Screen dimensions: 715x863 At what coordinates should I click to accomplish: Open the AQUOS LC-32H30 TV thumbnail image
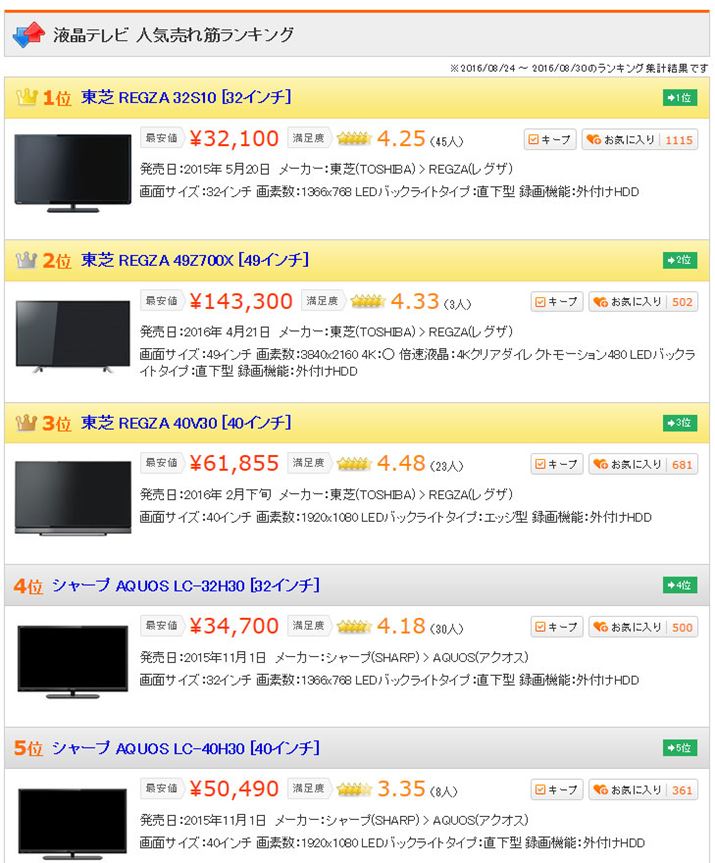pos(73,662)
